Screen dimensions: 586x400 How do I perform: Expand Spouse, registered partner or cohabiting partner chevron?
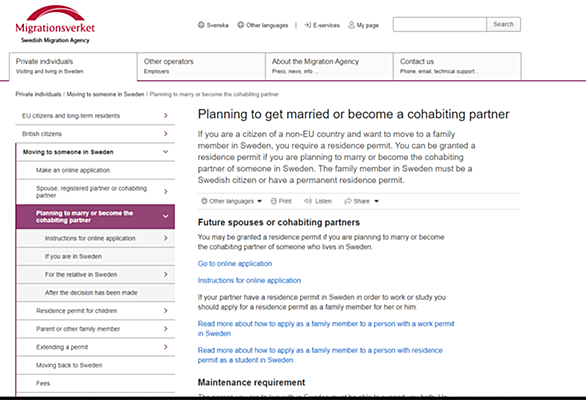pyautogui.click(x=166, y=191)
